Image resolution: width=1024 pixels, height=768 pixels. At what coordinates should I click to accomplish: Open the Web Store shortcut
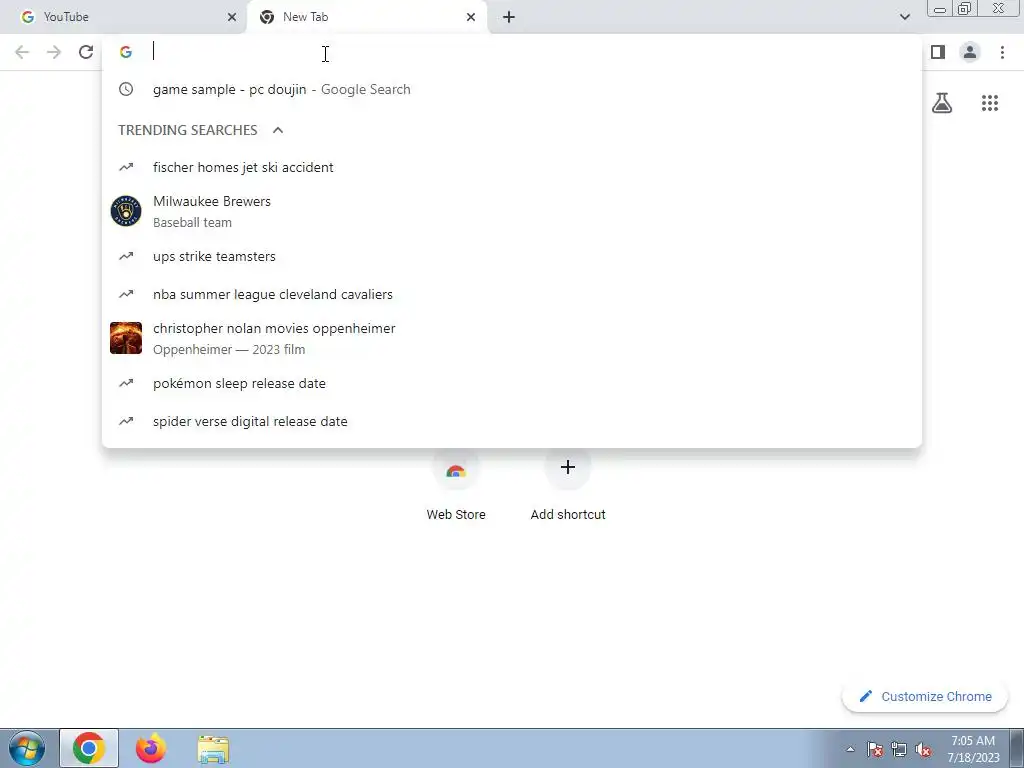click(x=456, y=487)
